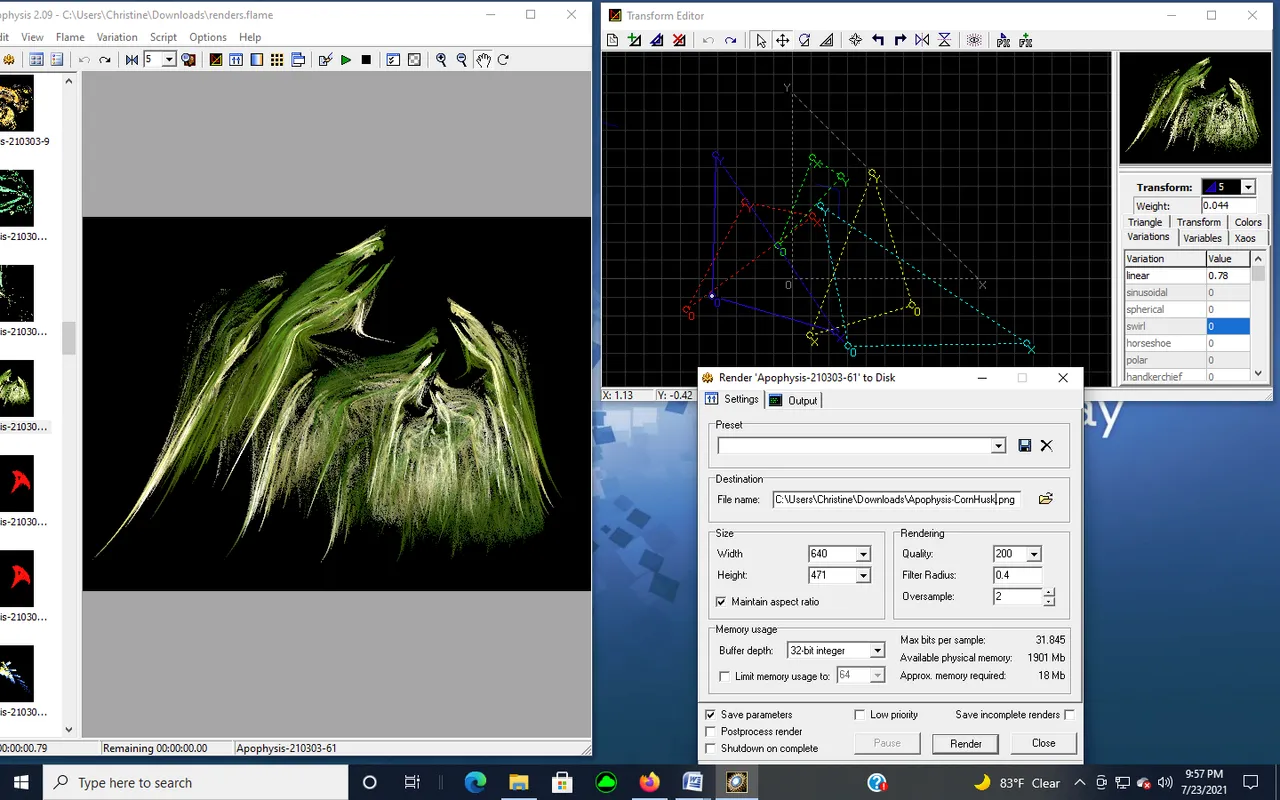
Task: Switch to the Output tab
Action: tap(793, 400)
